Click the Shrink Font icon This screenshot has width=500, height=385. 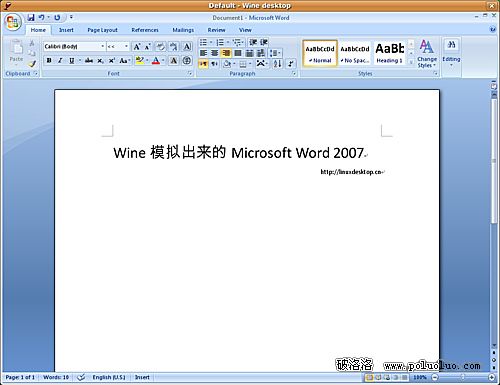click(x=147, y=47)
